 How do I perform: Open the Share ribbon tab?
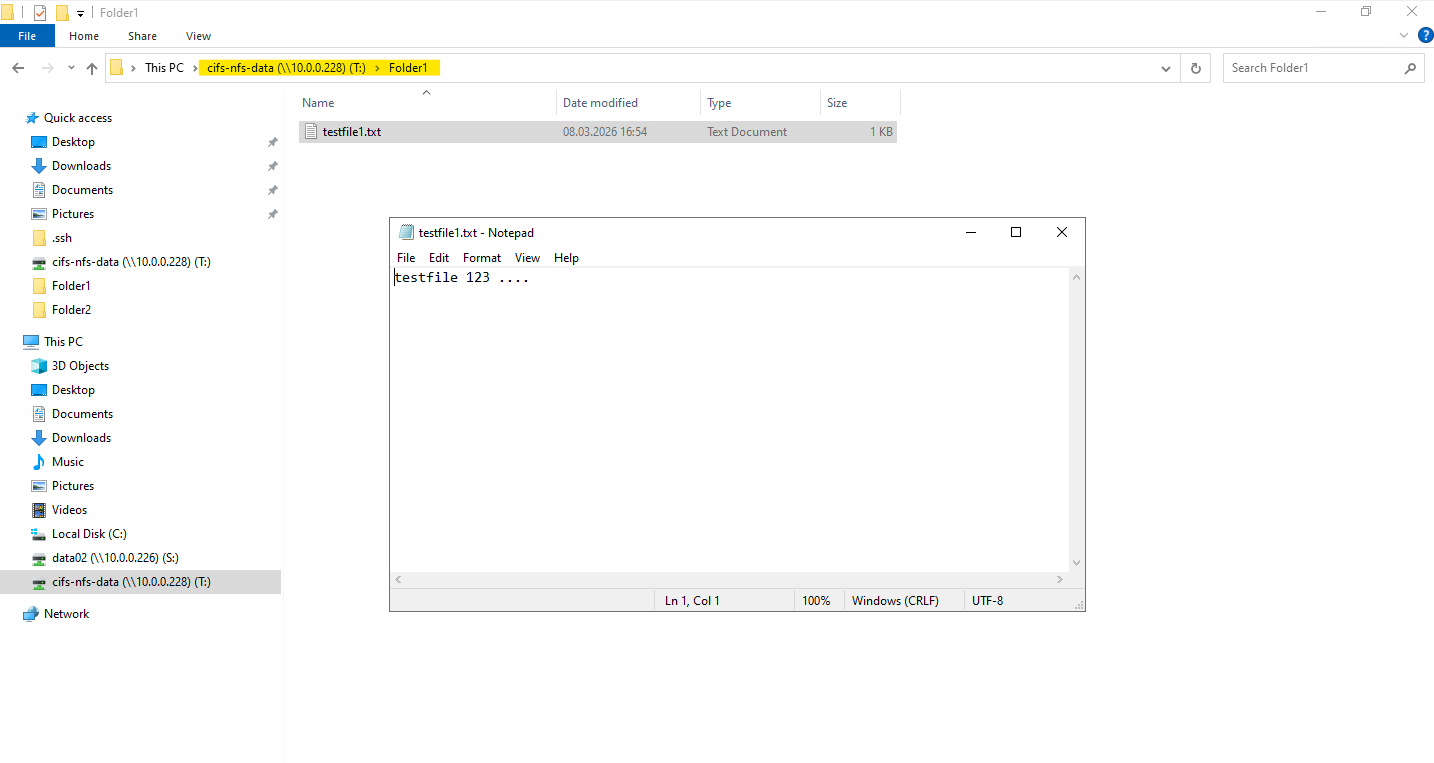[142, 36]
